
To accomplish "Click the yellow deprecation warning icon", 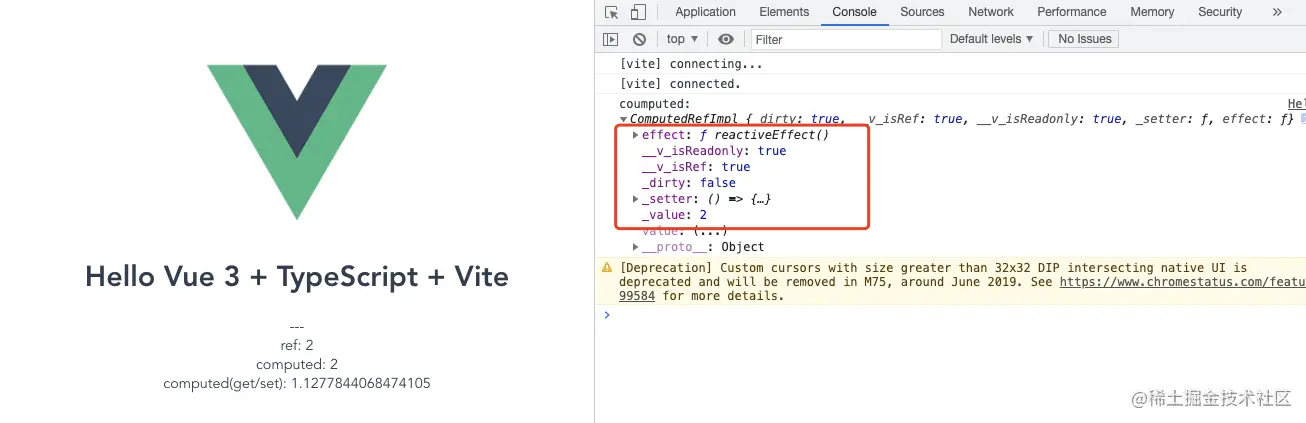I will 607,268.
